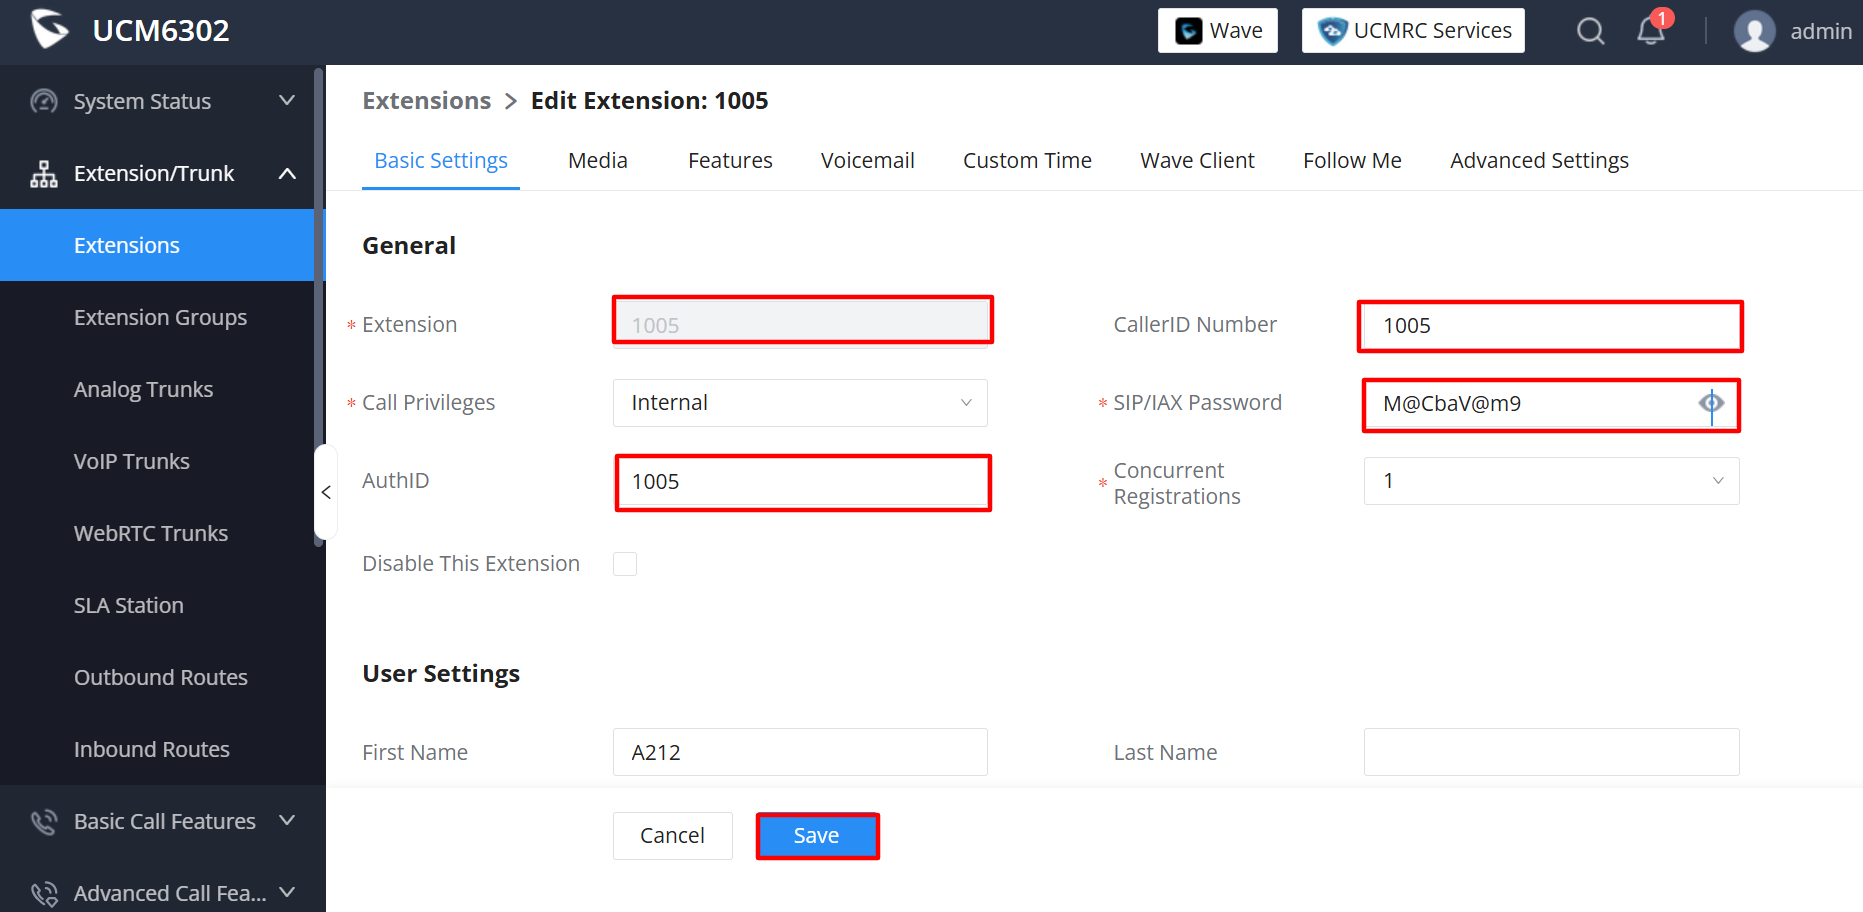Expand Basic Call Features section
1863x912 pixels.
coord(163,821)
